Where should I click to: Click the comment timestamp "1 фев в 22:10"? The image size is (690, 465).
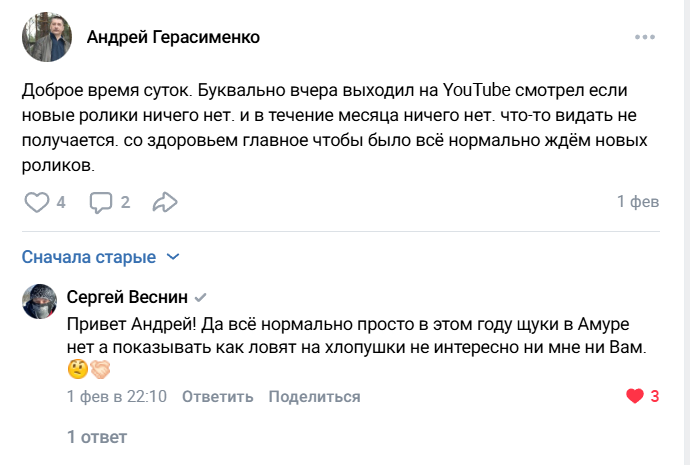[x=116, y=397]
